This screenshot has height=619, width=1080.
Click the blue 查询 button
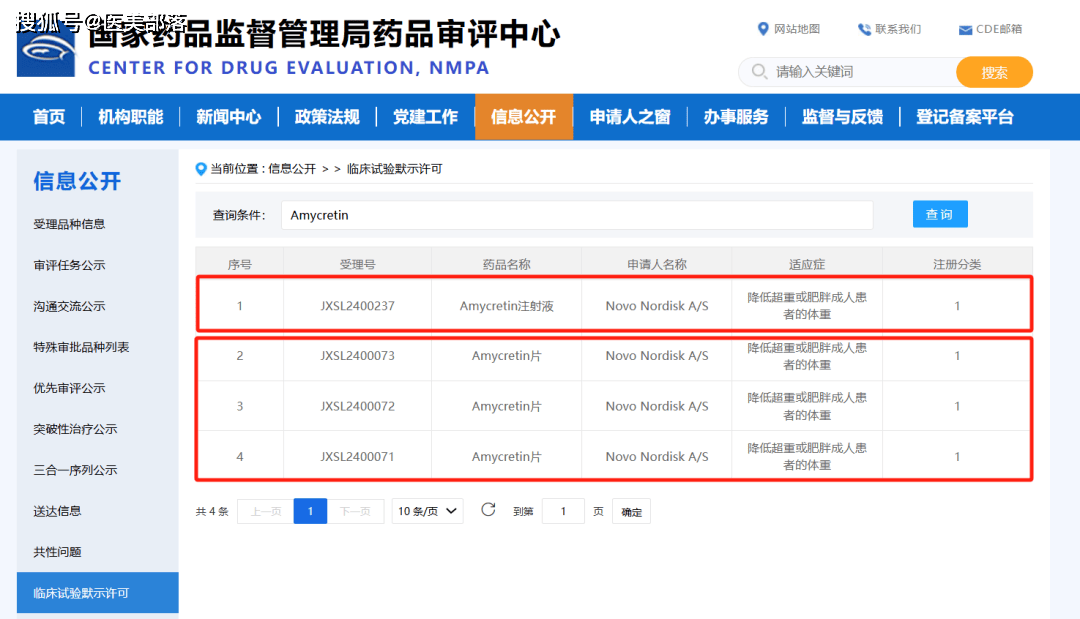(940, 214)
